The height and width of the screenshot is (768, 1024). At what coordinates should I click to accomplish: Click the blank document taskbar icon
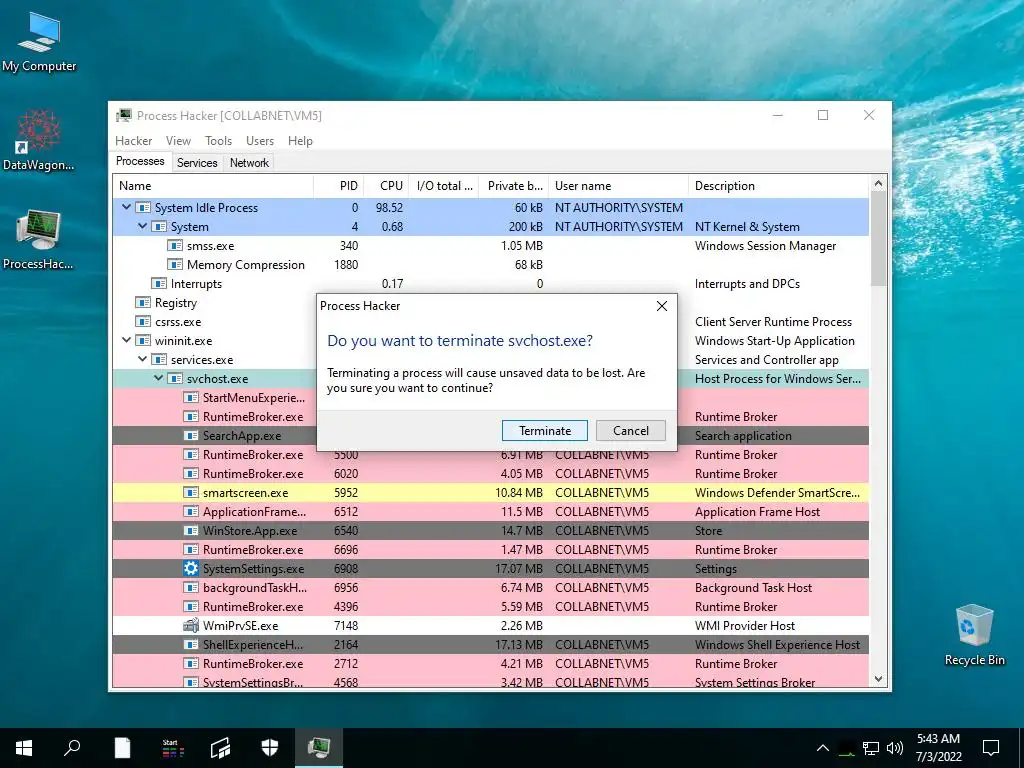click(122, 748)
